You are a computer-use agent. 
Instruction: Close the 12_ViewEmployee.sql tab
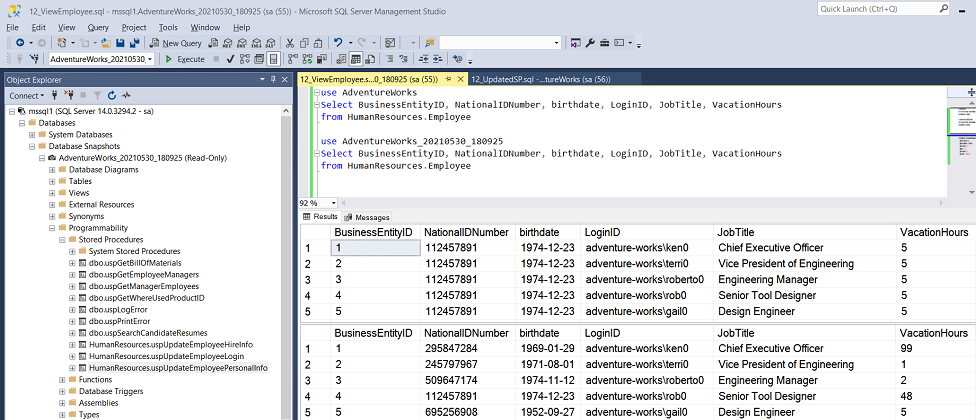tap(461, 80)
